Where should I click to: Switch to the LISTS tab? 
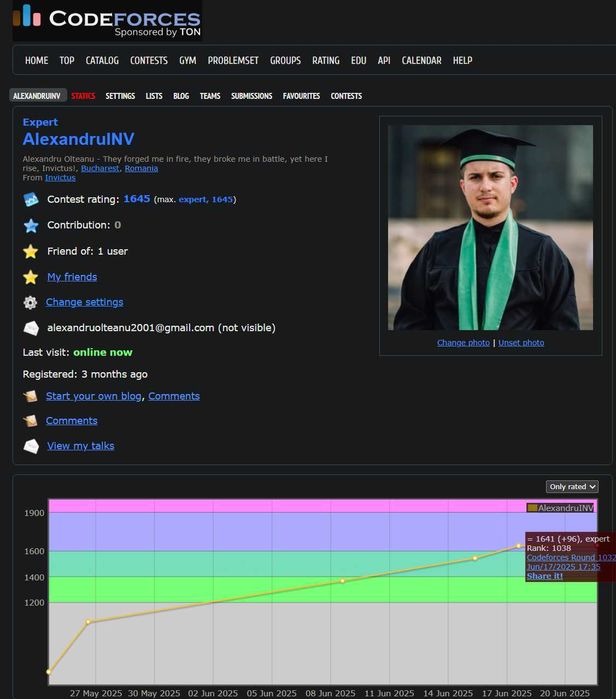pyautogui.click(x=154, y=96)
